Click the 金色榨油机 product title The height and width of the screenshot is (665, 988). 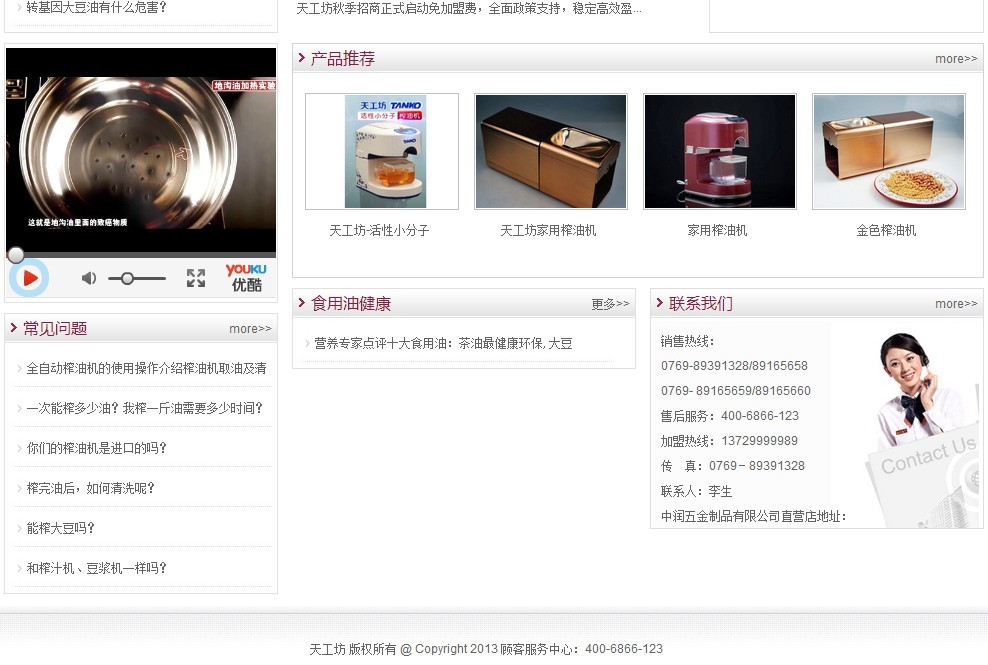tap(886, 231)
